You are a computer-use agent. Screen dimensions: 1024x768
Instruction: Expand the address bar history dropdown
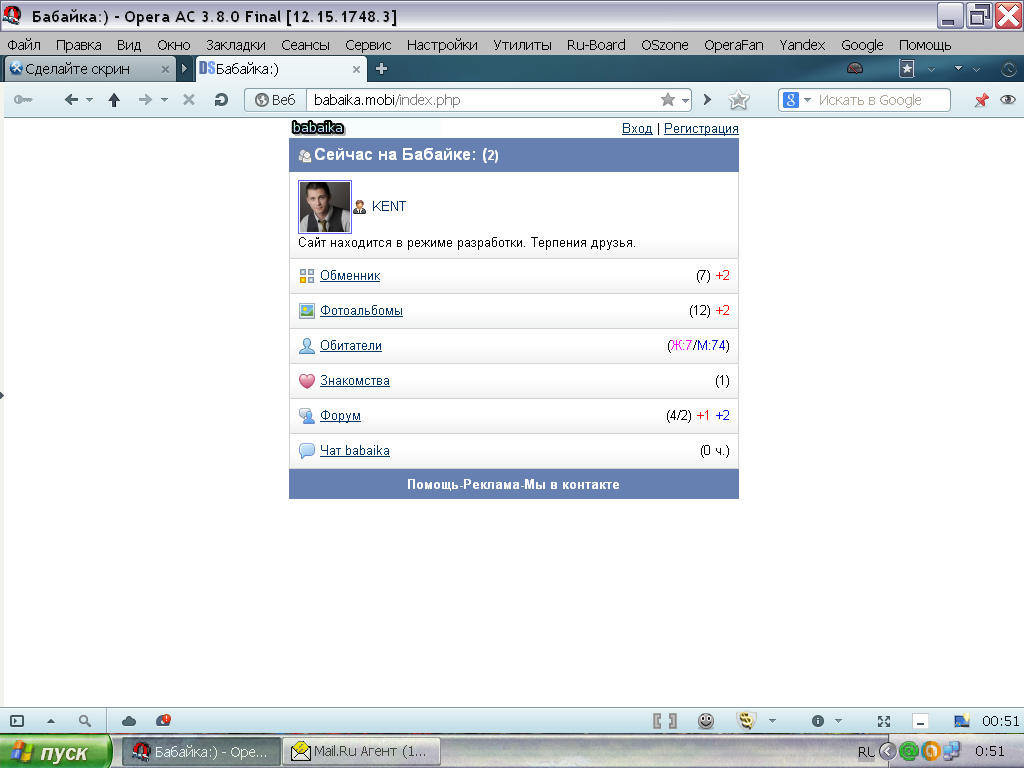[x=685, y=100]
